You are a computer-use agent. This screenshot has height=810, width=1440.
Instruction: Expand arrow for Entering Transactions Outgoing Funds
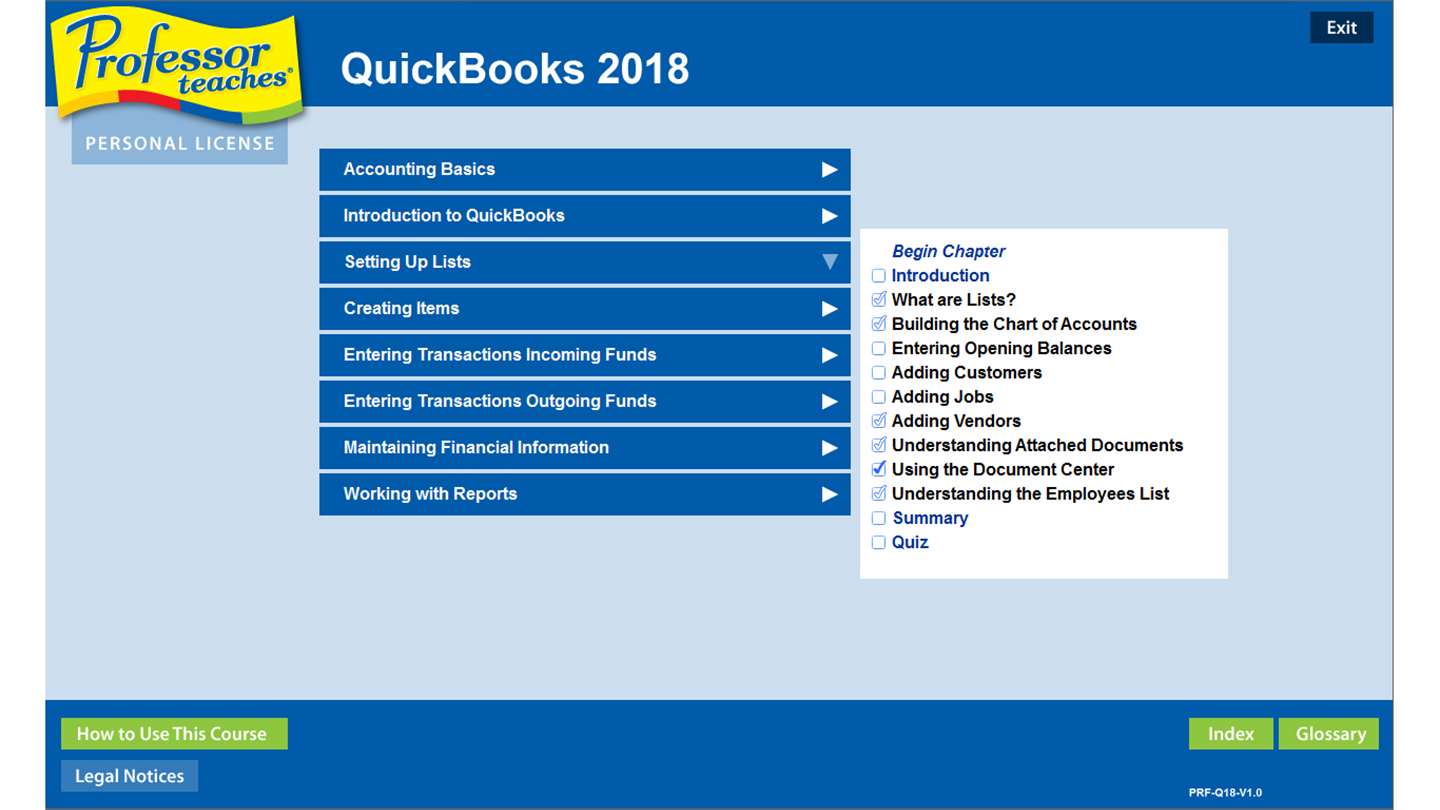pyautogui.click(x=829, y=402)
